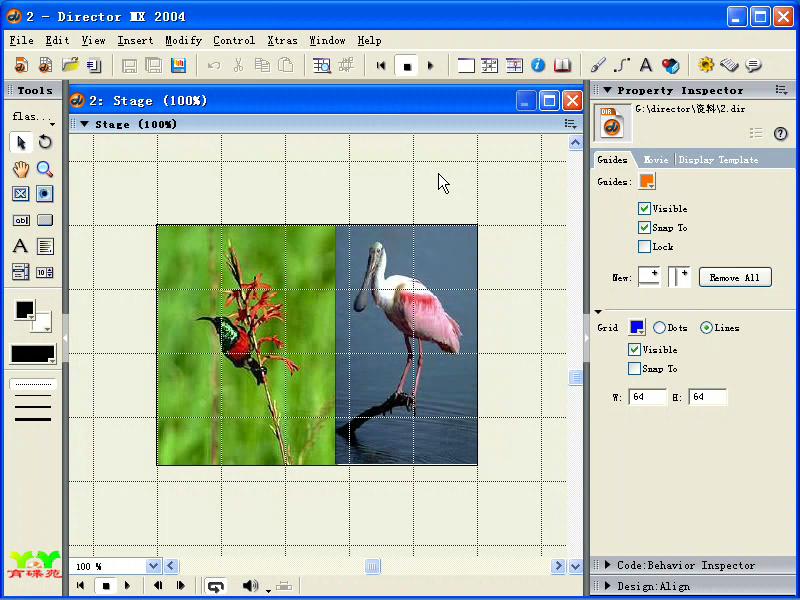Click Rewind in the main toolbar
This screenshot has width=800, height=600.
[381, 65]
